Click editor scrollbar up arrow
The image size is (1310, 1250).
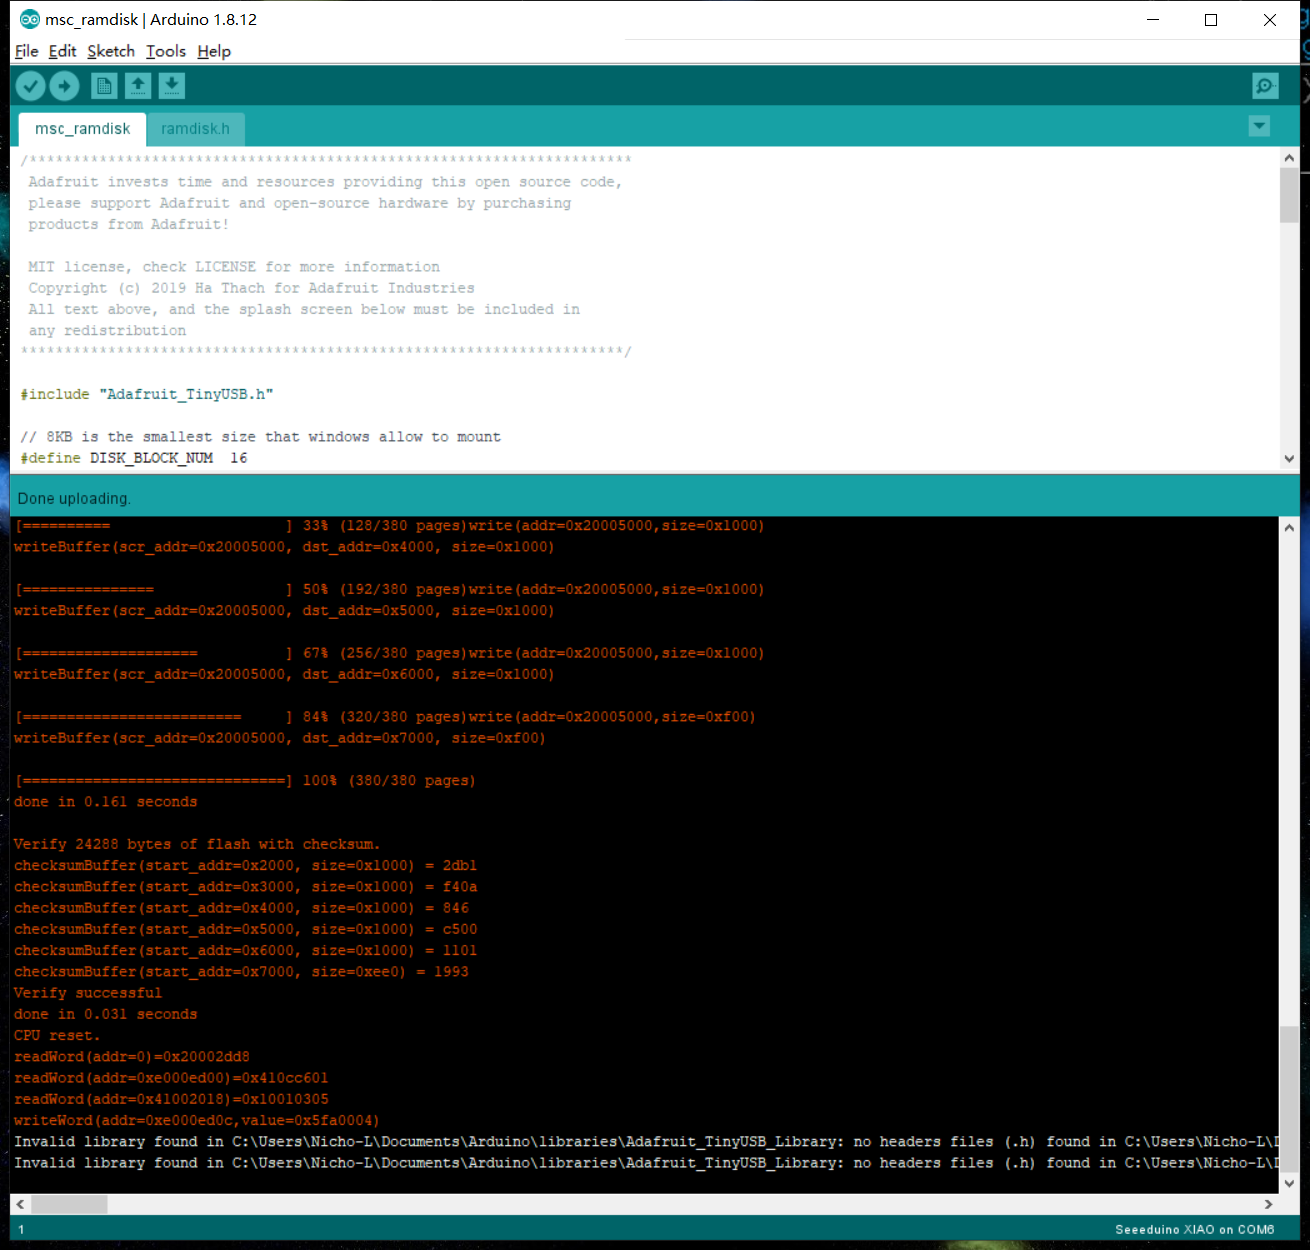click(x=1289, y=158)
